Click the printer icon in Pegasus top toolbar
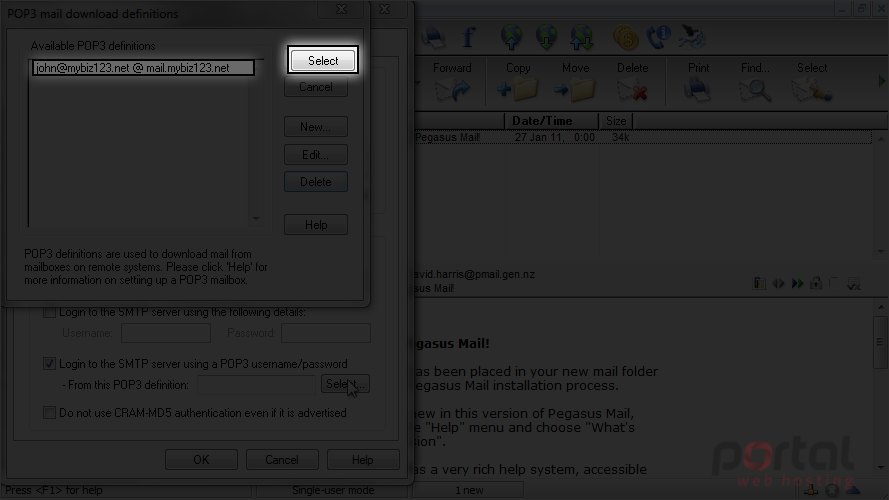This screenshot has height=500, width=889. click(x=433, y=38)
